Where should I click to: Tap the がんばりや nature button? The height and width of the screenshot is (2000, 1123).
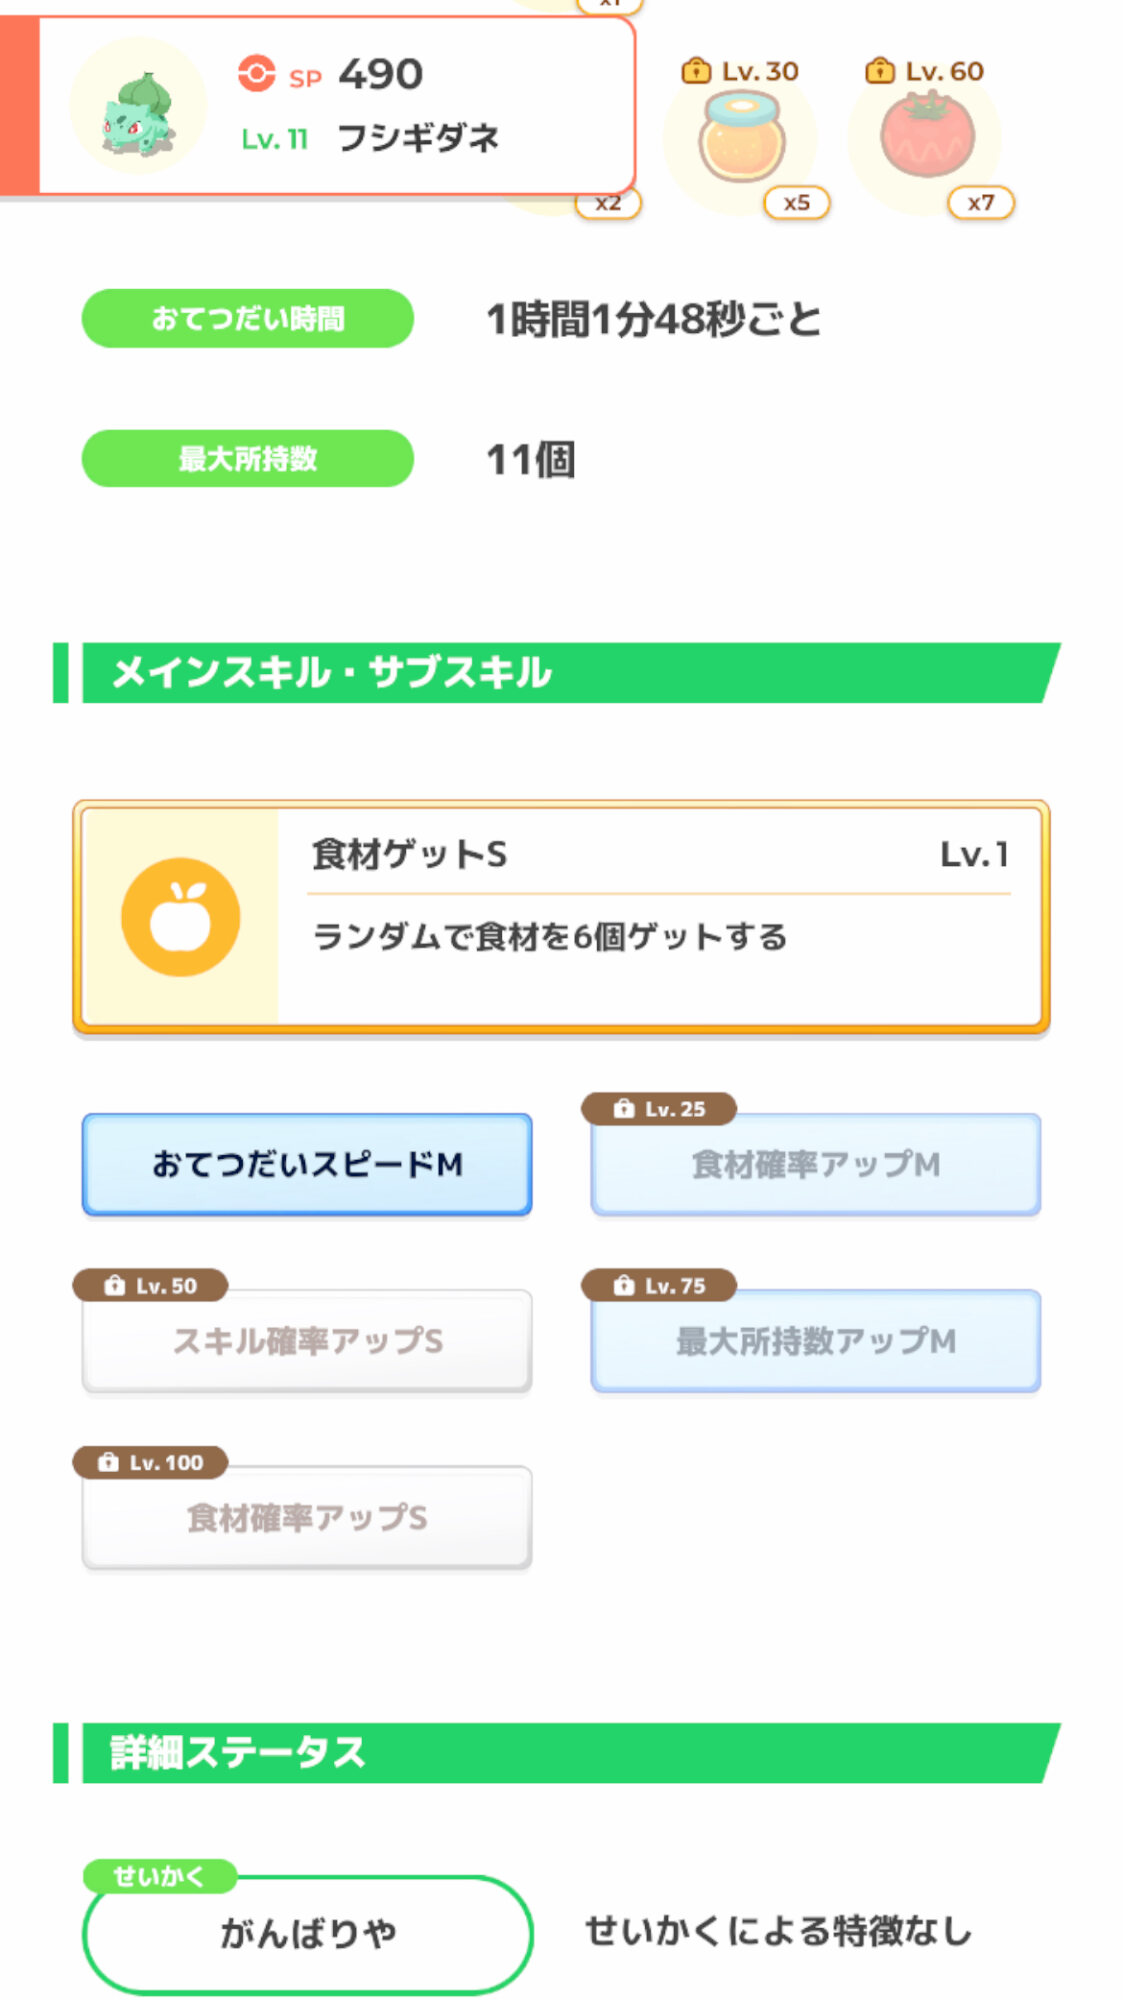coord(307,1934)
